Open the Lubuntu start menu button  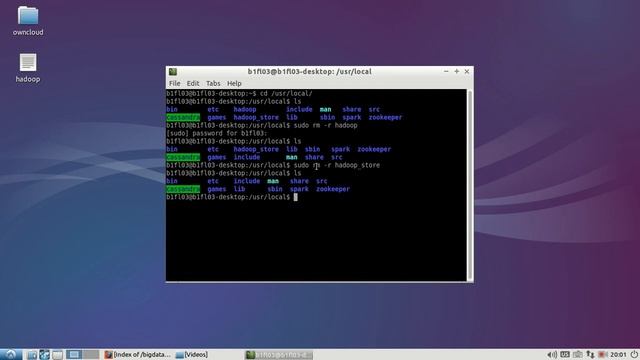point(10,354)
